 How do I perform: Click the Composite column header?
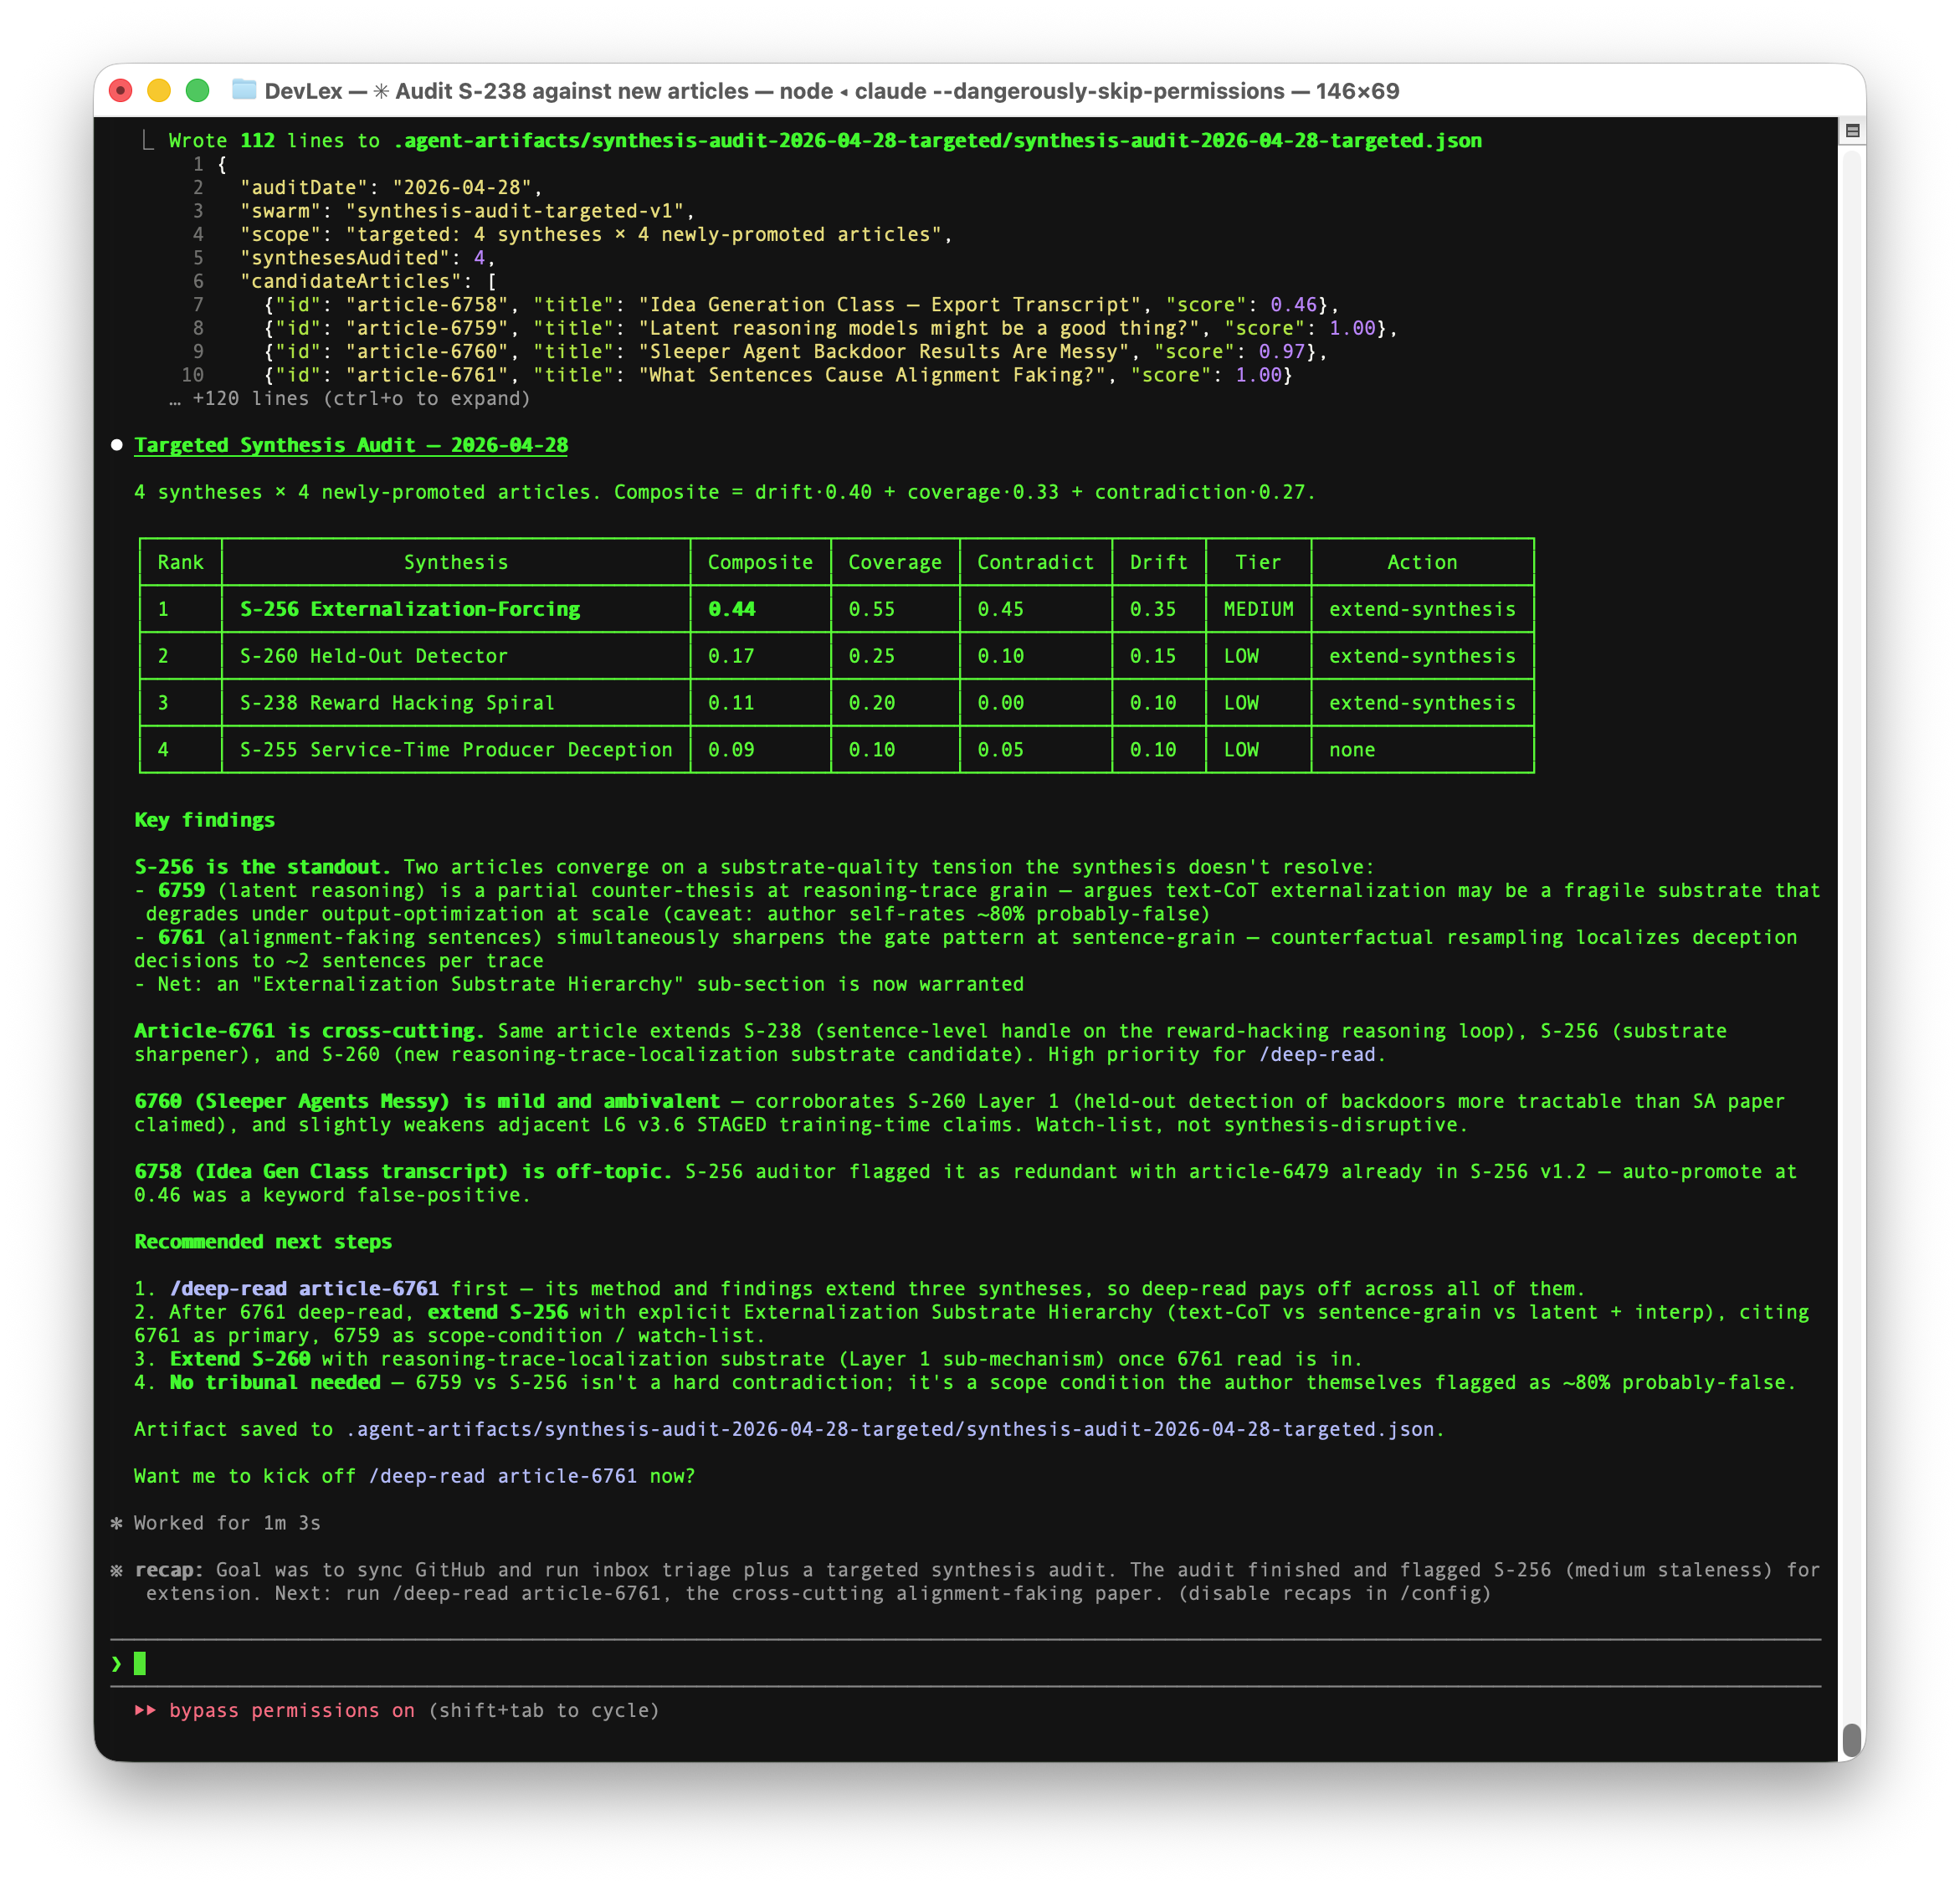(x=760, y=562)
